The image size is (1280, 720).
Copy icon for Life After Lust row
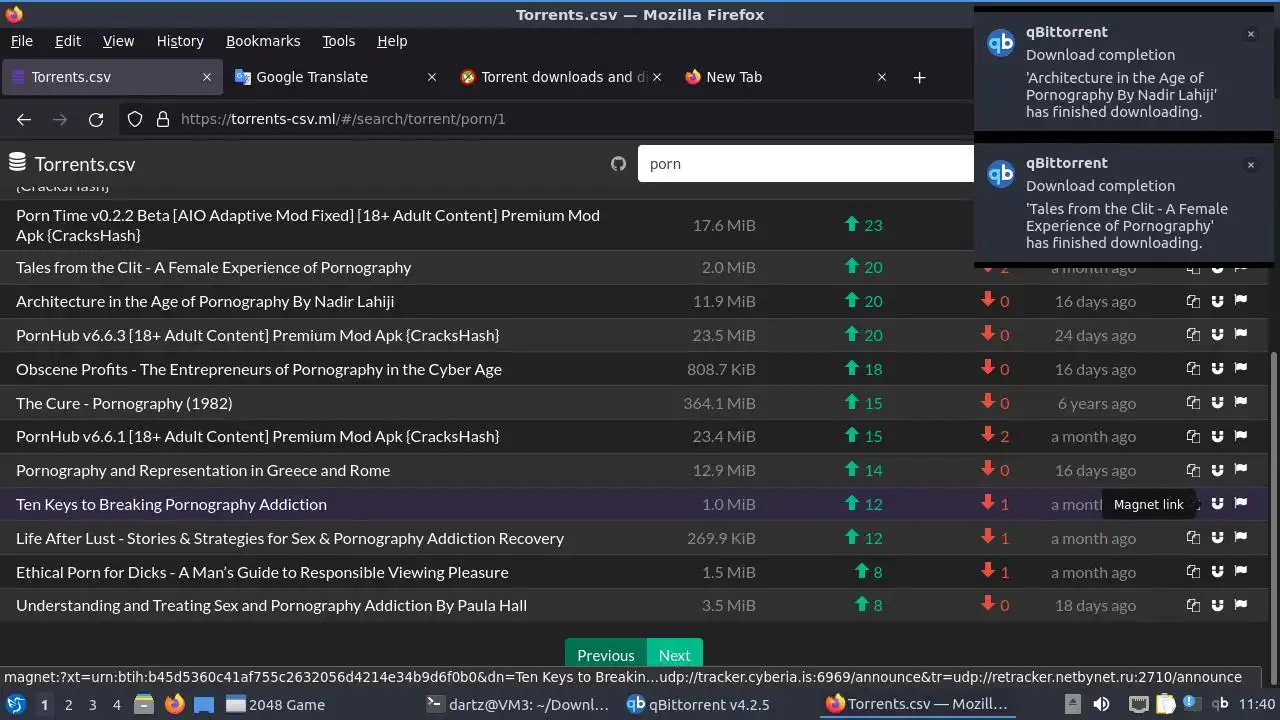pos(1193,537)
